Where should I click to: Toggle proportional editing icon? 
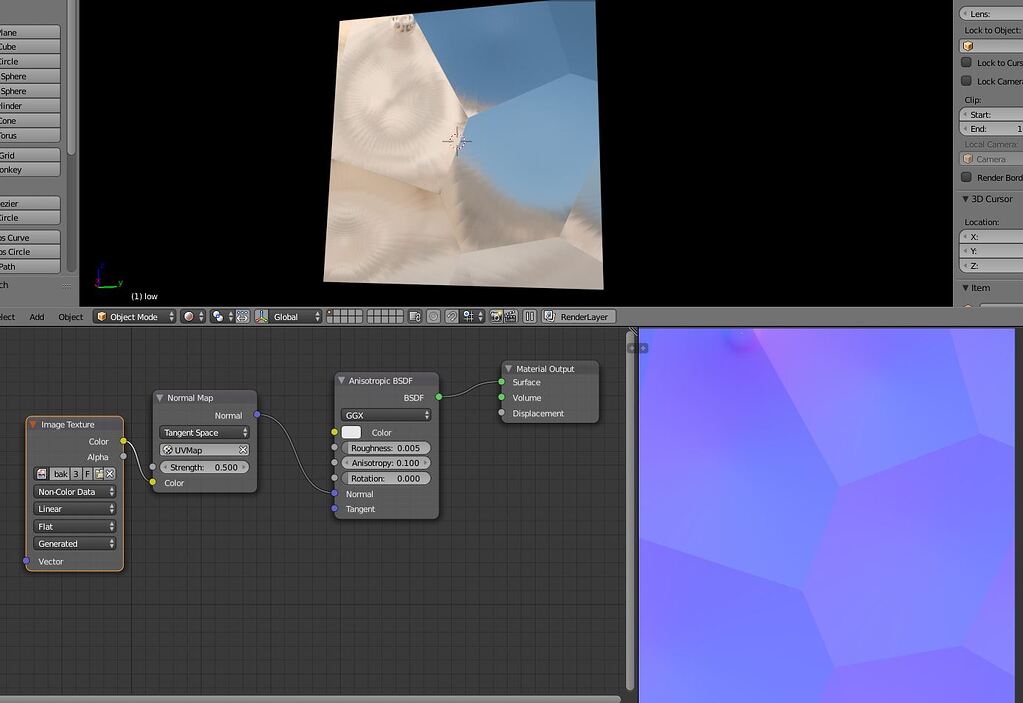coord(433,316)
